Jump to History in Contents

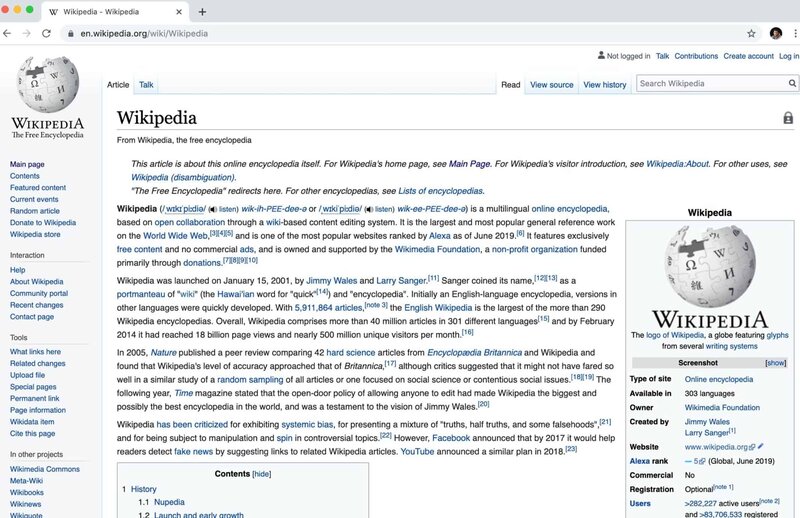(144, 489)
